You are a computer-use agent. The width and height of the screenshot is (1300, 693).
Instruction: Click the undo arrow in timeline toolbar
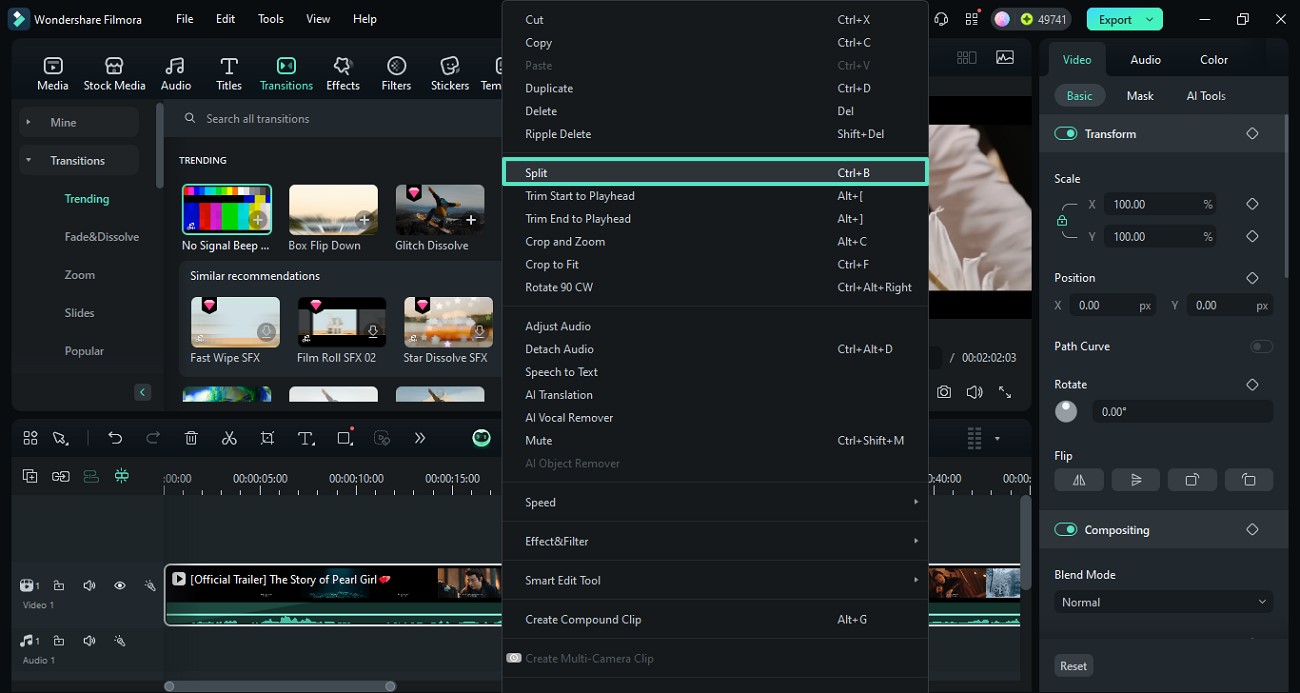pyautogui.click(x=115, y=438)
